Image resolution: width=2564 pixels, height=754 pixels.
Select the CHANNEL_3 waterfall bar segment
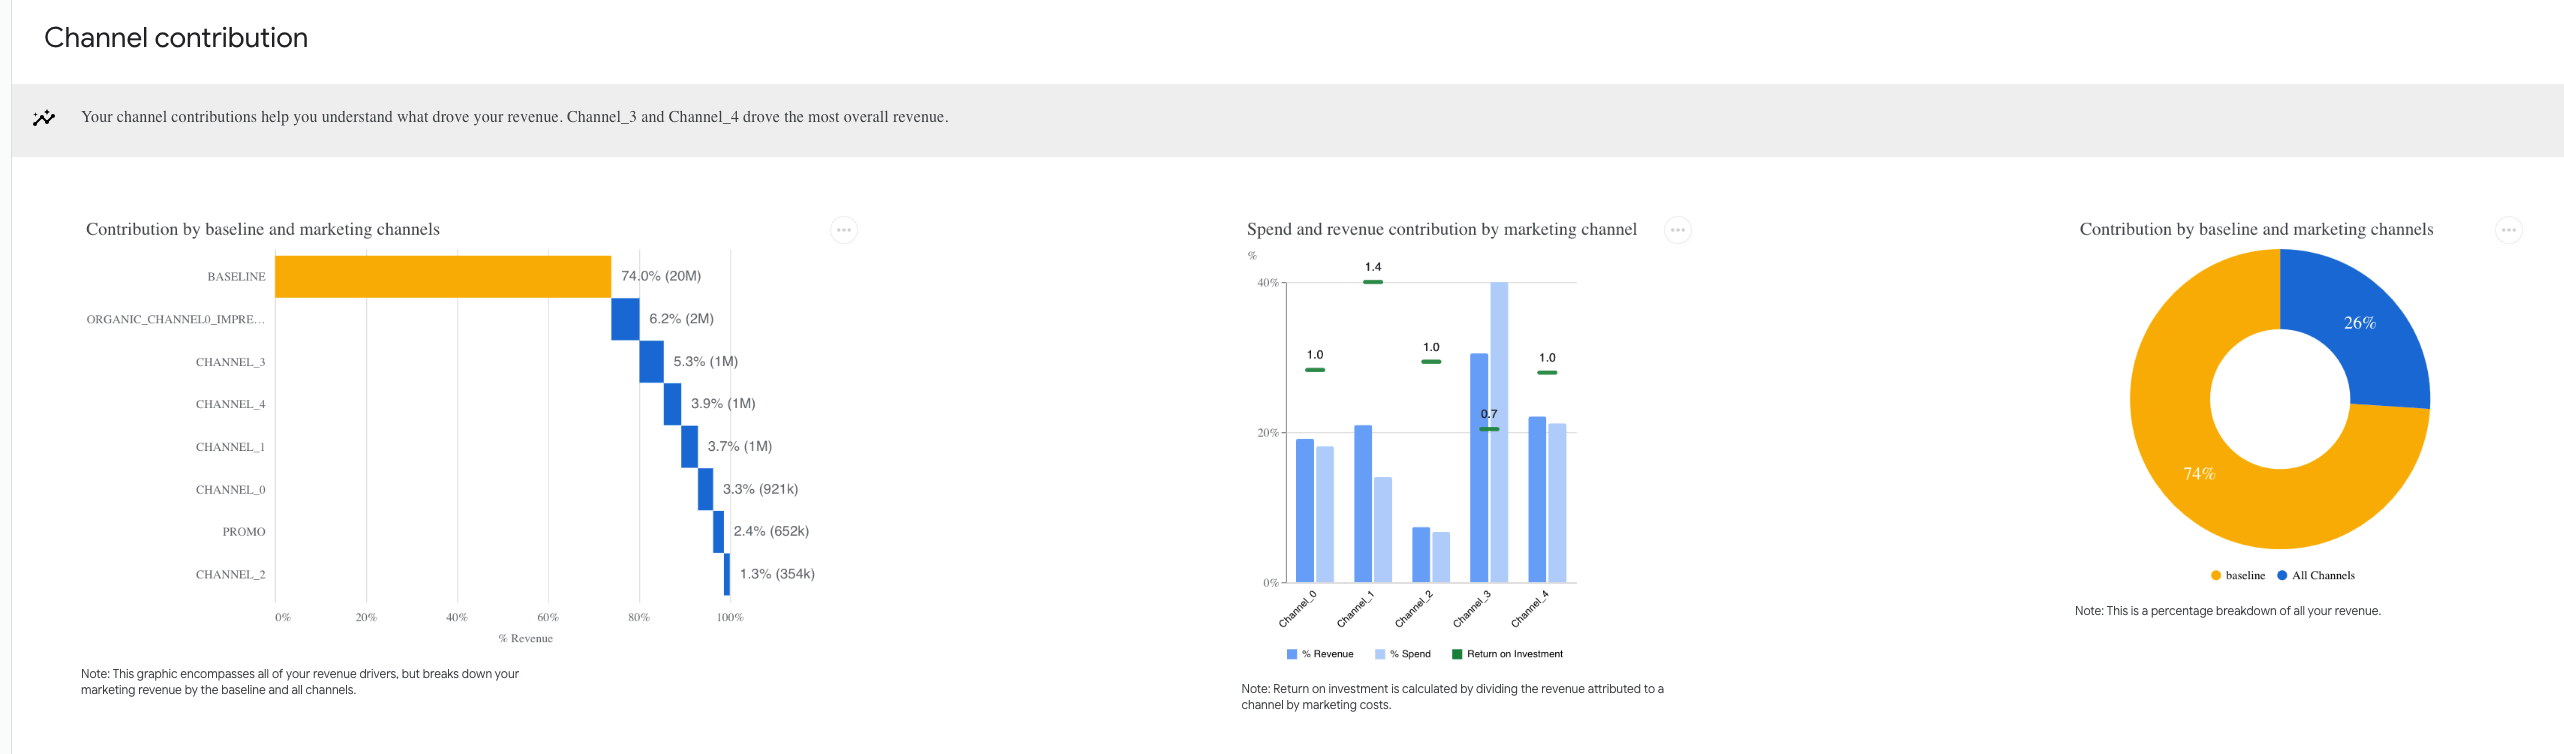651,362
